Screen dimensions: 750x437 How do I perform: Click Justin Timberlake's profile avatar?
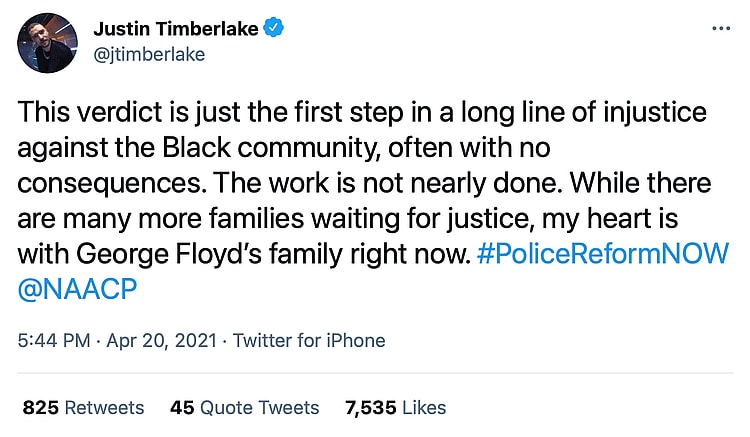pyautogui.click(x=48, y=42)
